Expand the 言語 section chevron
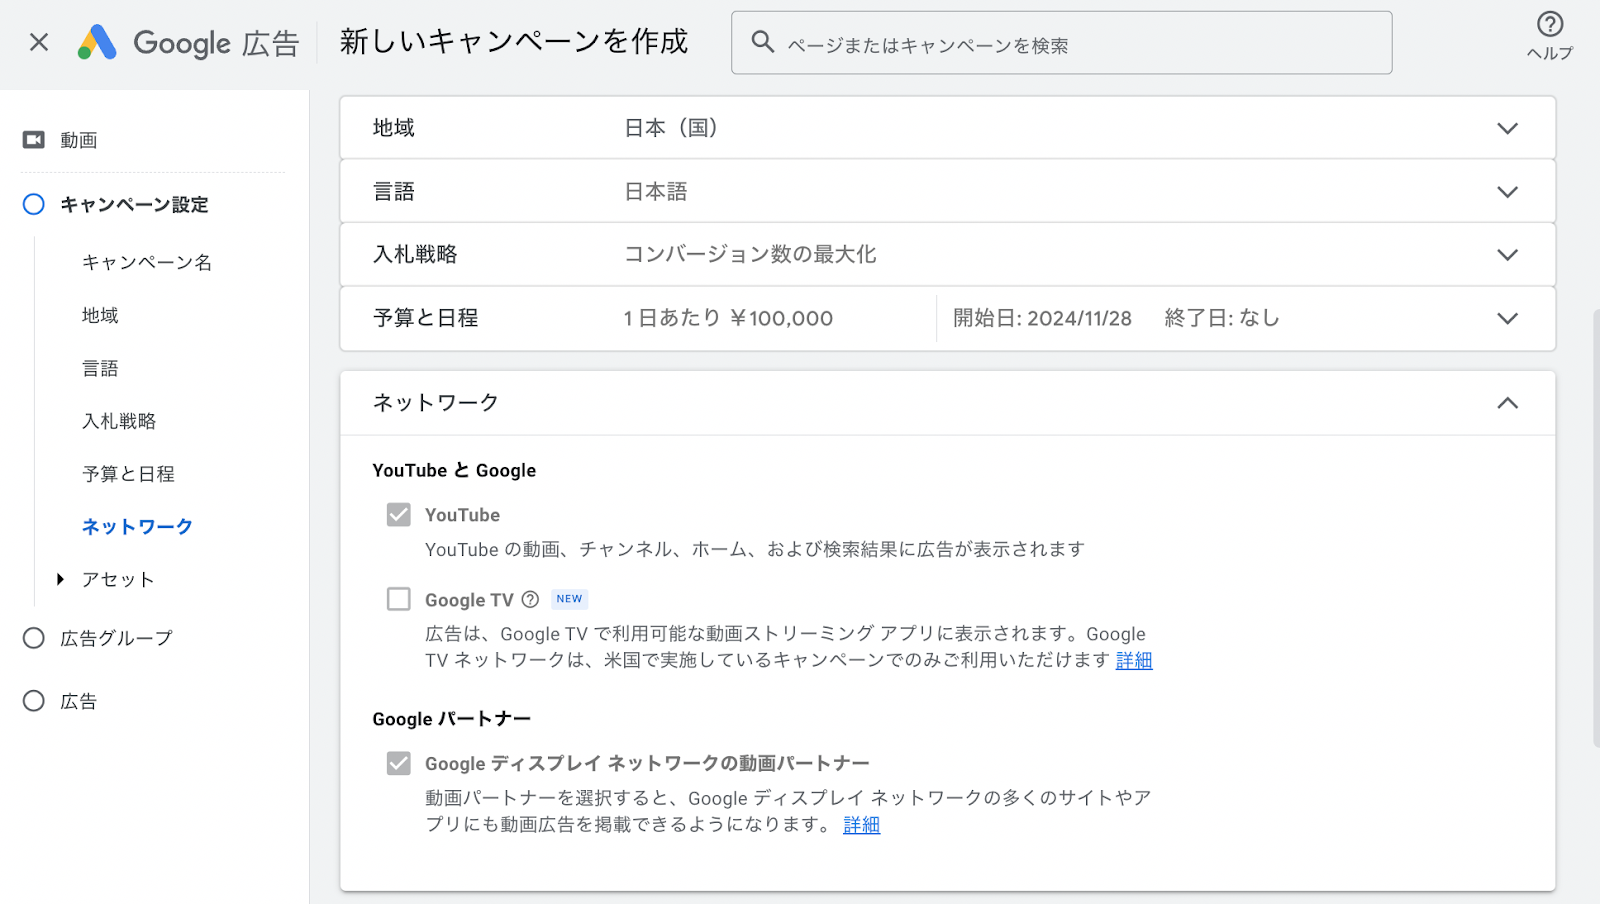The height and width of the screenshot is (904, 1600). tap(1507, 191)
